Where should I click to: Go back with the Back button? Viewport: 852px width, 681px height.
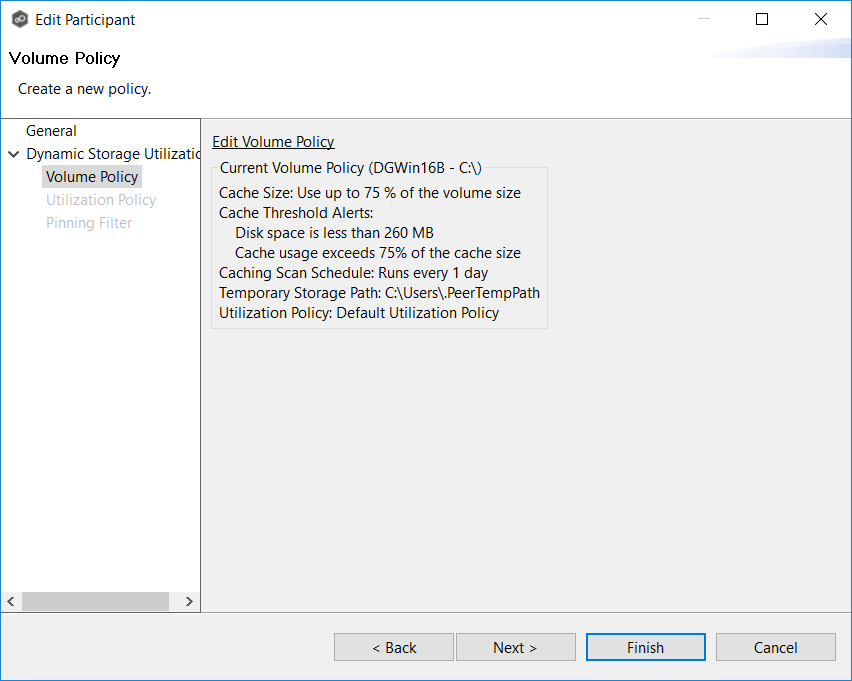click(x=393, y=647)
